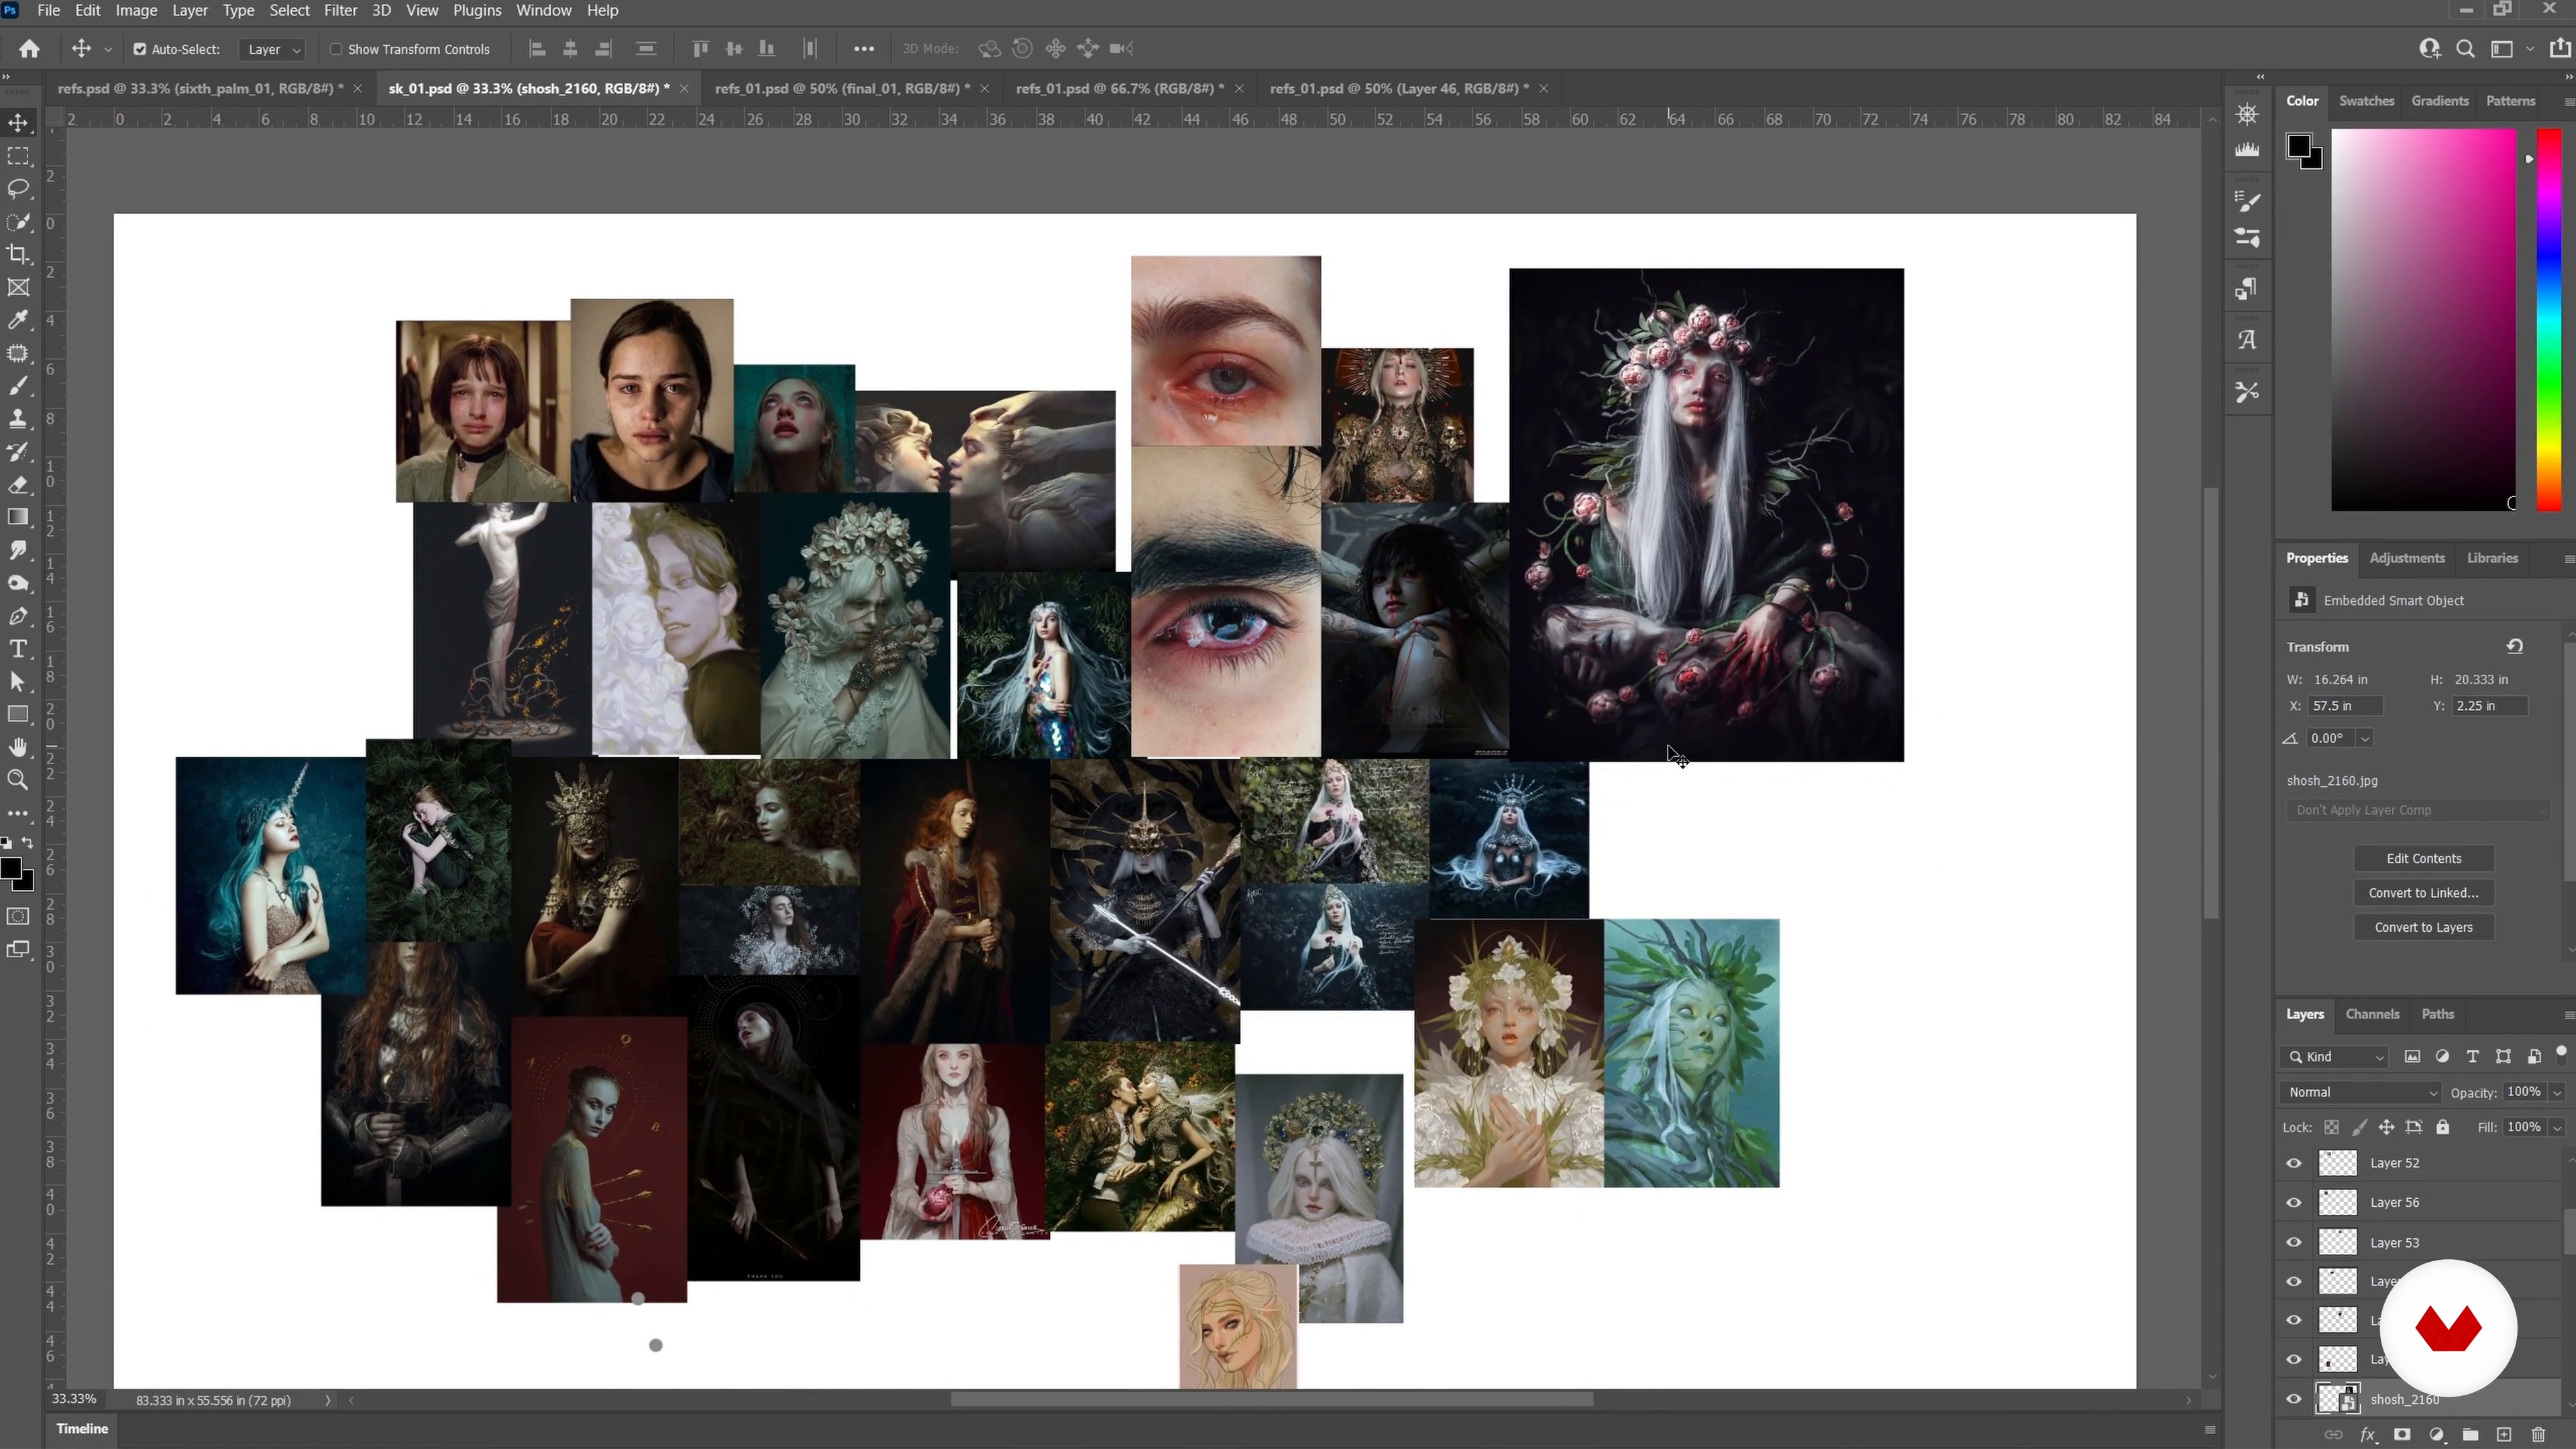Select the Crop tool
This screenshot has width=2576, height=1449.
(18, 254)
